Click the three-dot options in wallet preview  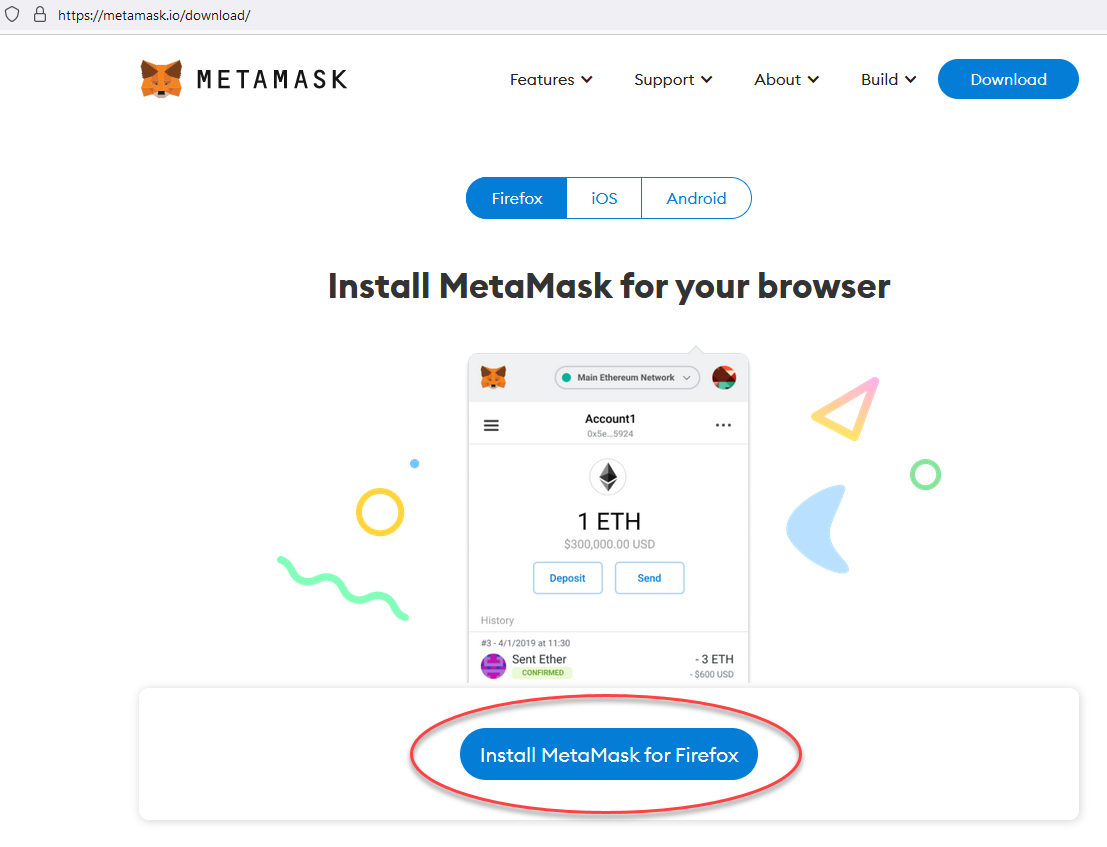tap(723, 425)
